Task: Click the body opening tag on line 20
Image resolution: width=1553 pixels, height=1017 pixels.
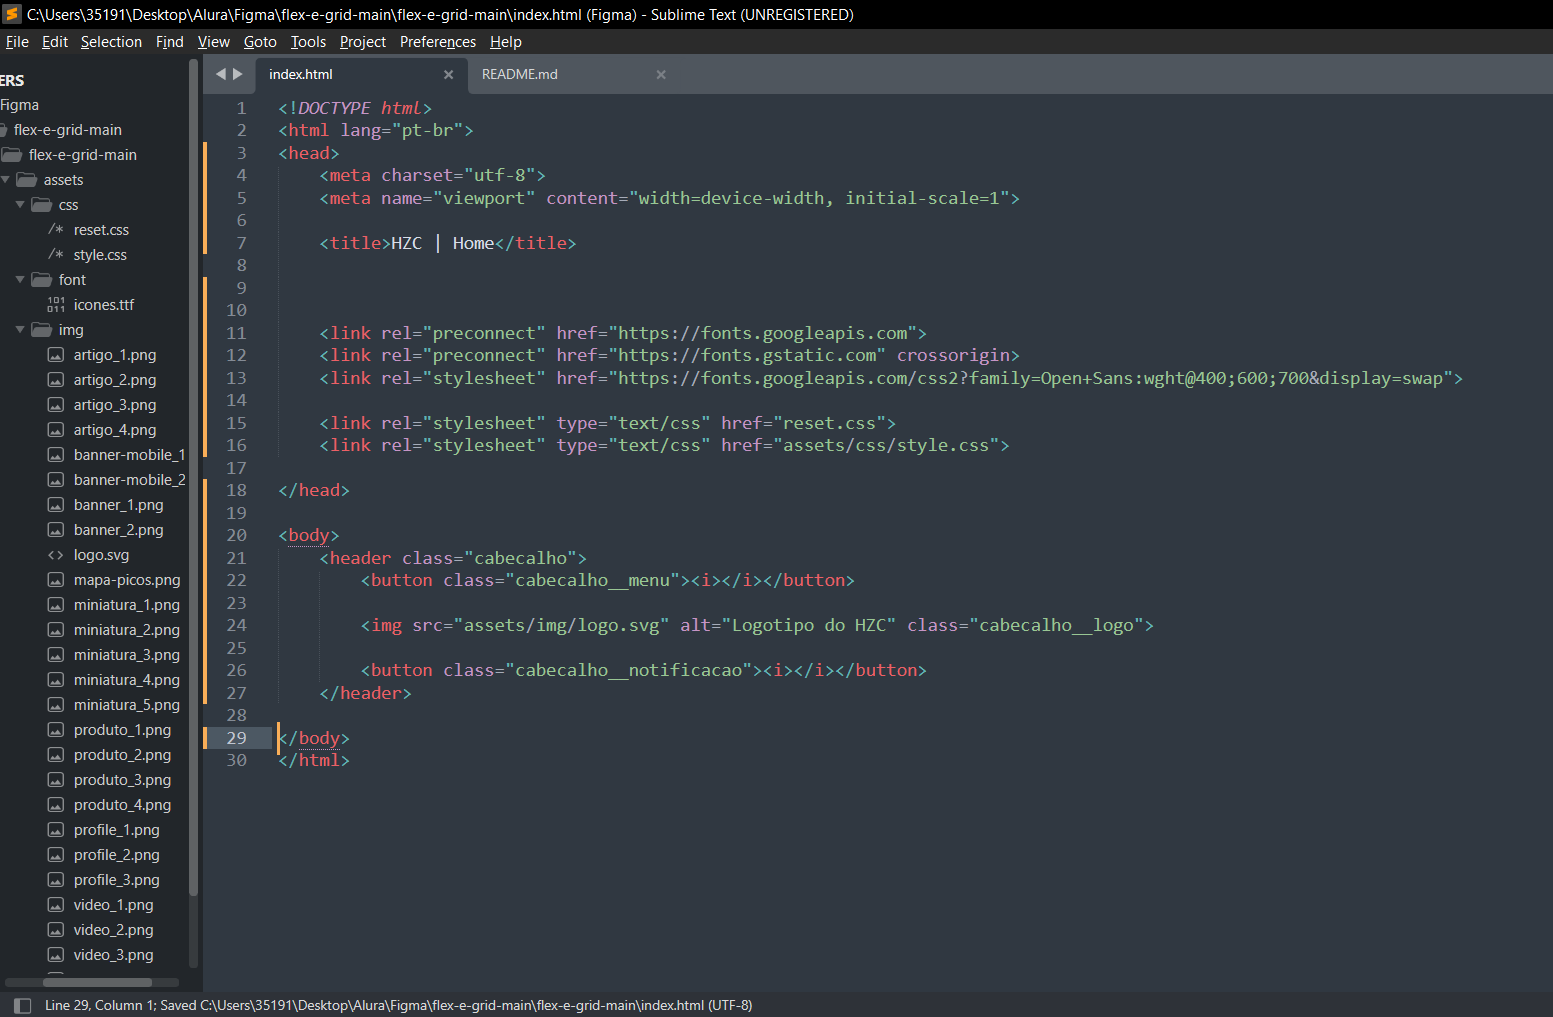Action: [x=308, y=535]
